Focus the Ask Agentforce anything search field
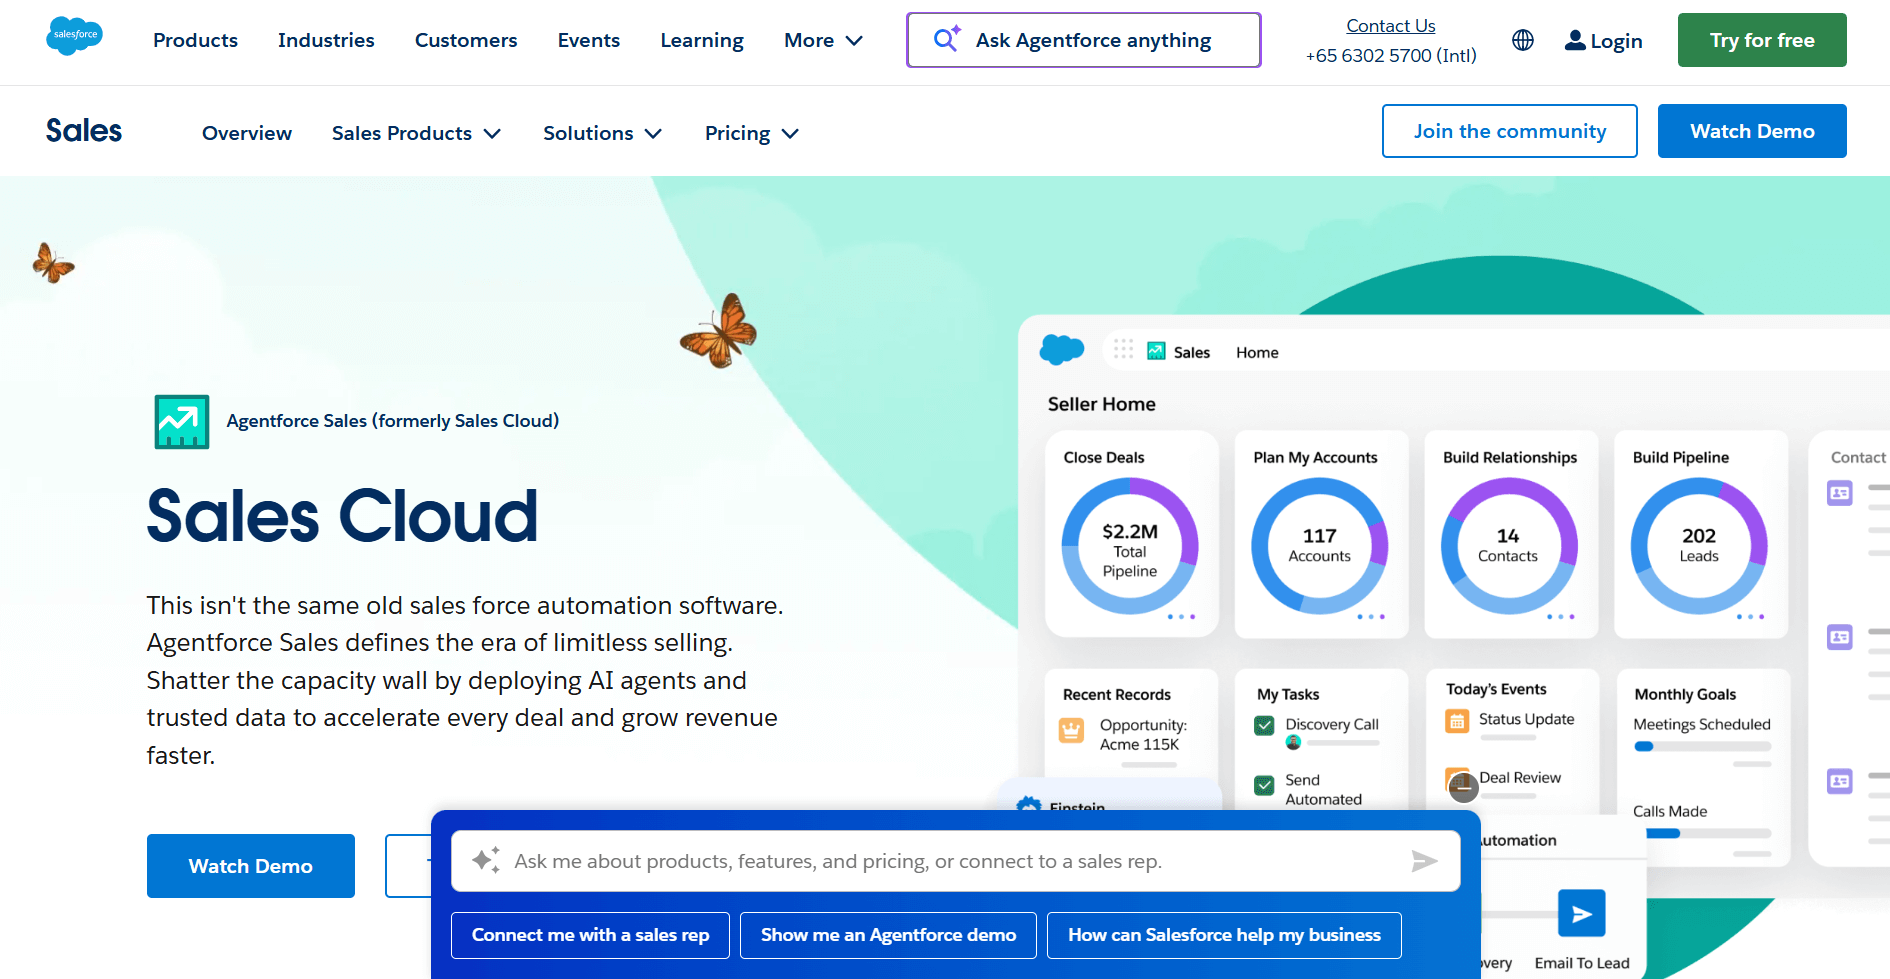 coord(1084,40)
